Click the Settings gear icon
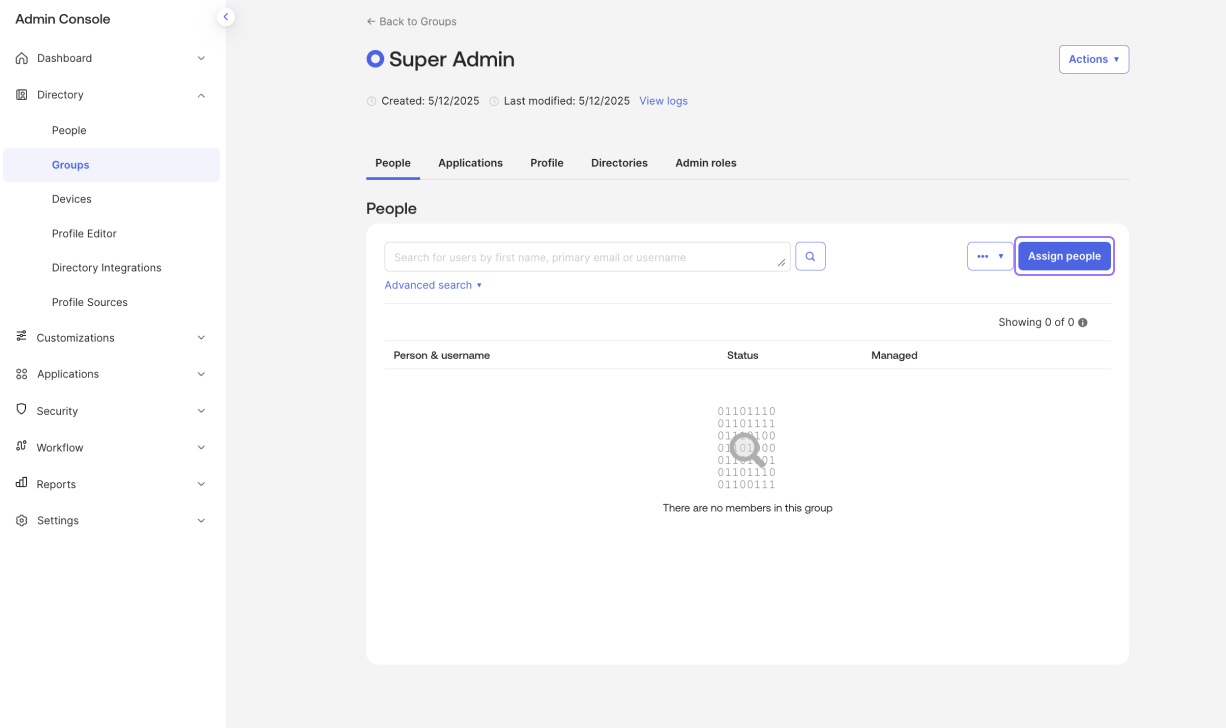The width and height of the screenshot is (1226, 728). [x=22, y=521]
